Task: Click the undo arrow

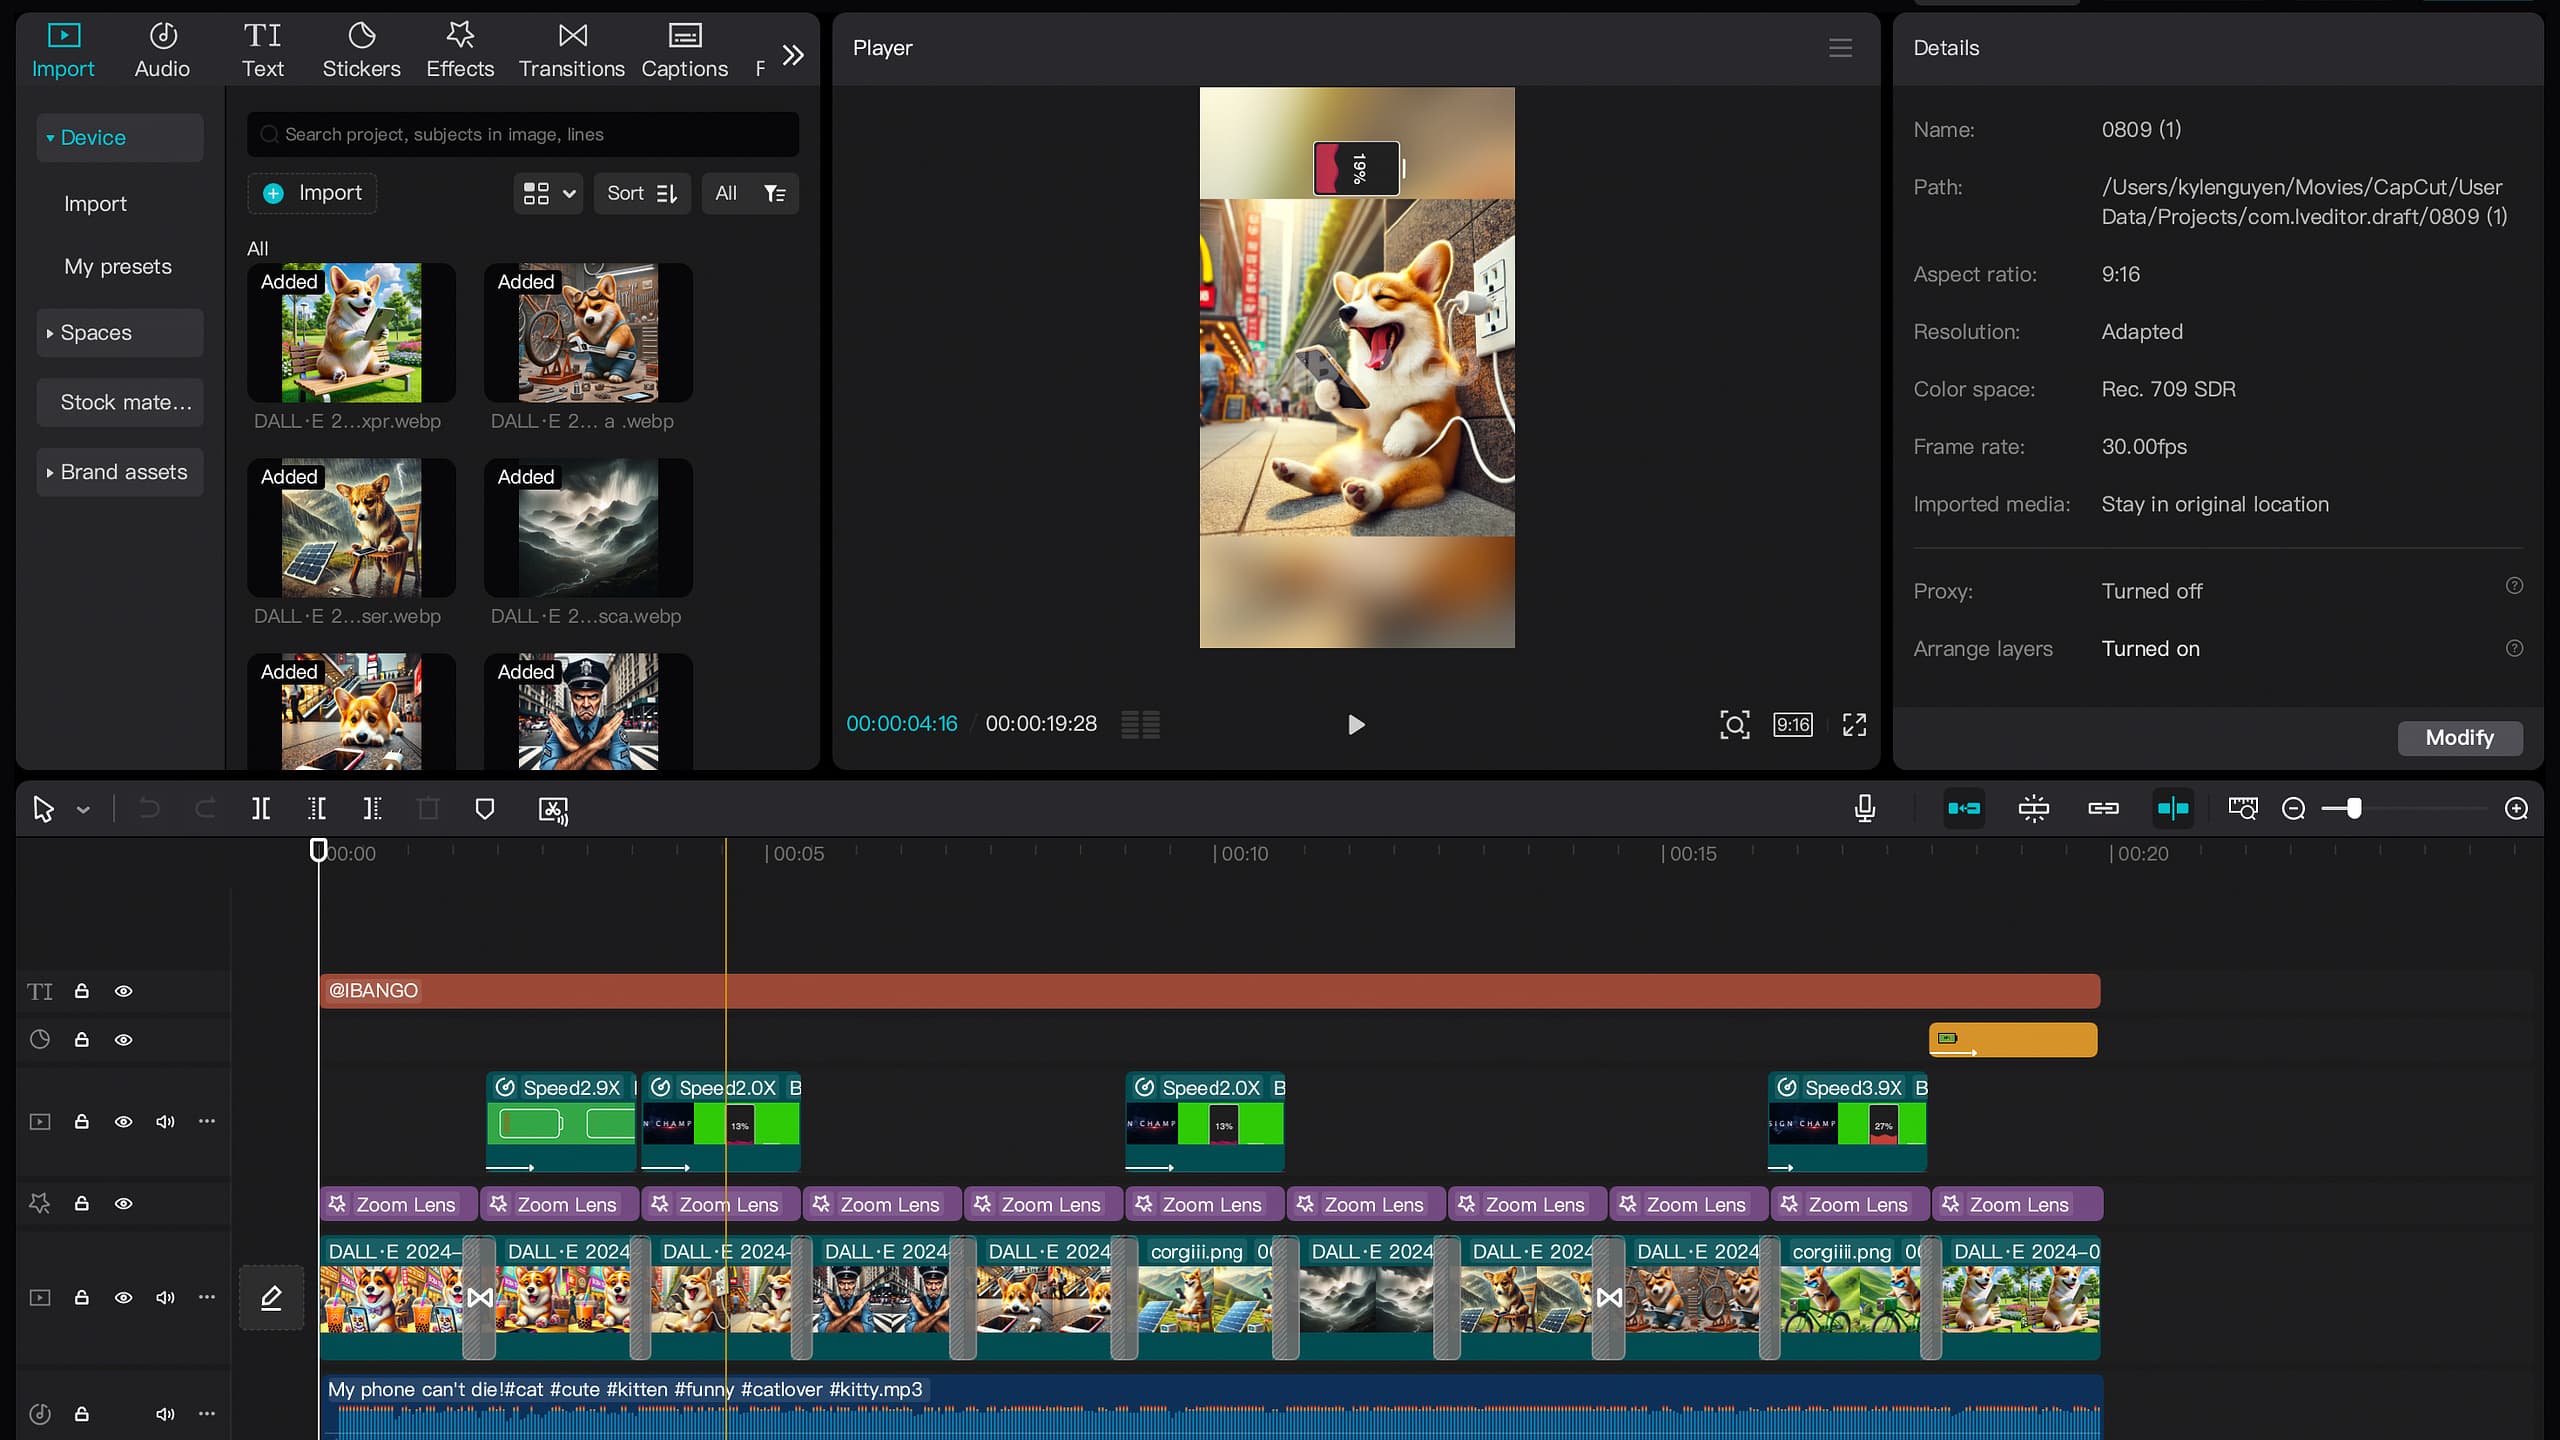Action: pyautogui.click(x=149, y=809)
